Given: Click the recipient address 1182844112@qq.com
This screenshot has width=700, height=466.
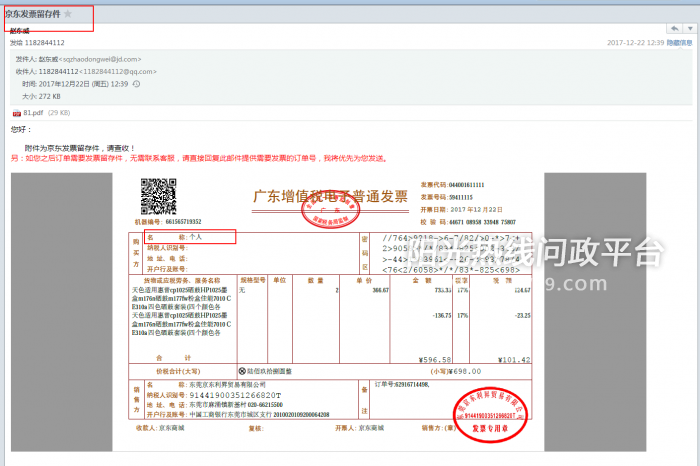Looking at the screenshot, I should click(118, 71).
